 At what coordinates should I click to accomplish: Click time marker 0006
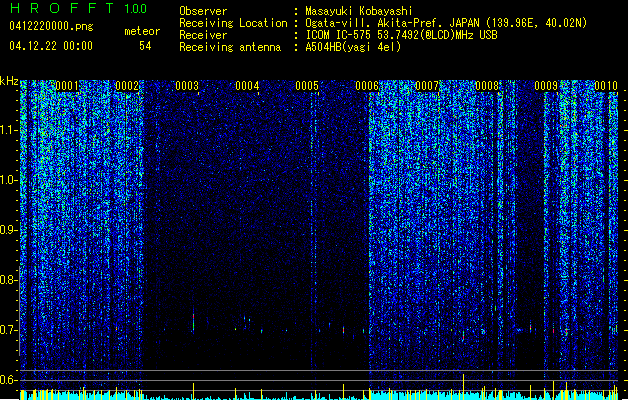pyautogui.click(x=367, y=86)
